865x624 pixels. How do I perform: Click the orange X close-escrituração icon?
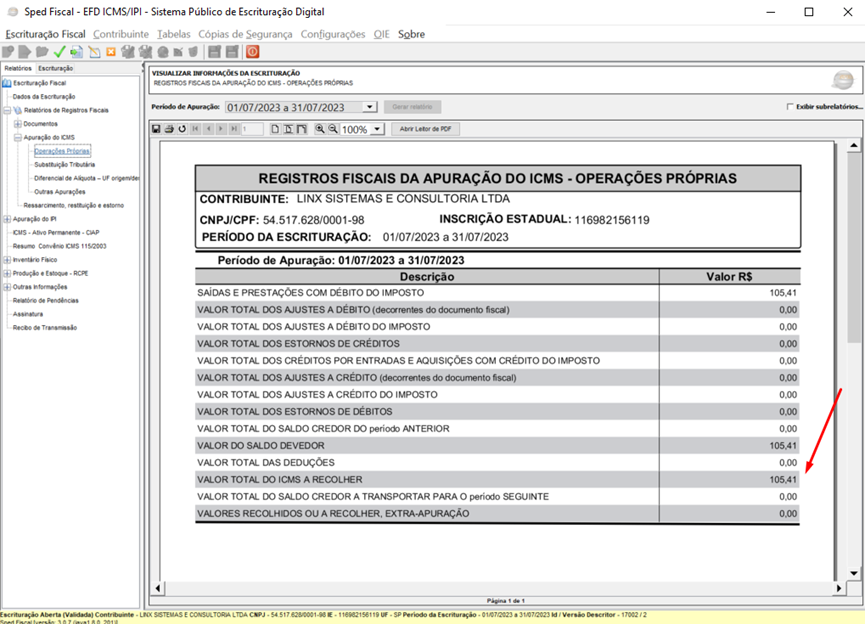coord(111,52)
